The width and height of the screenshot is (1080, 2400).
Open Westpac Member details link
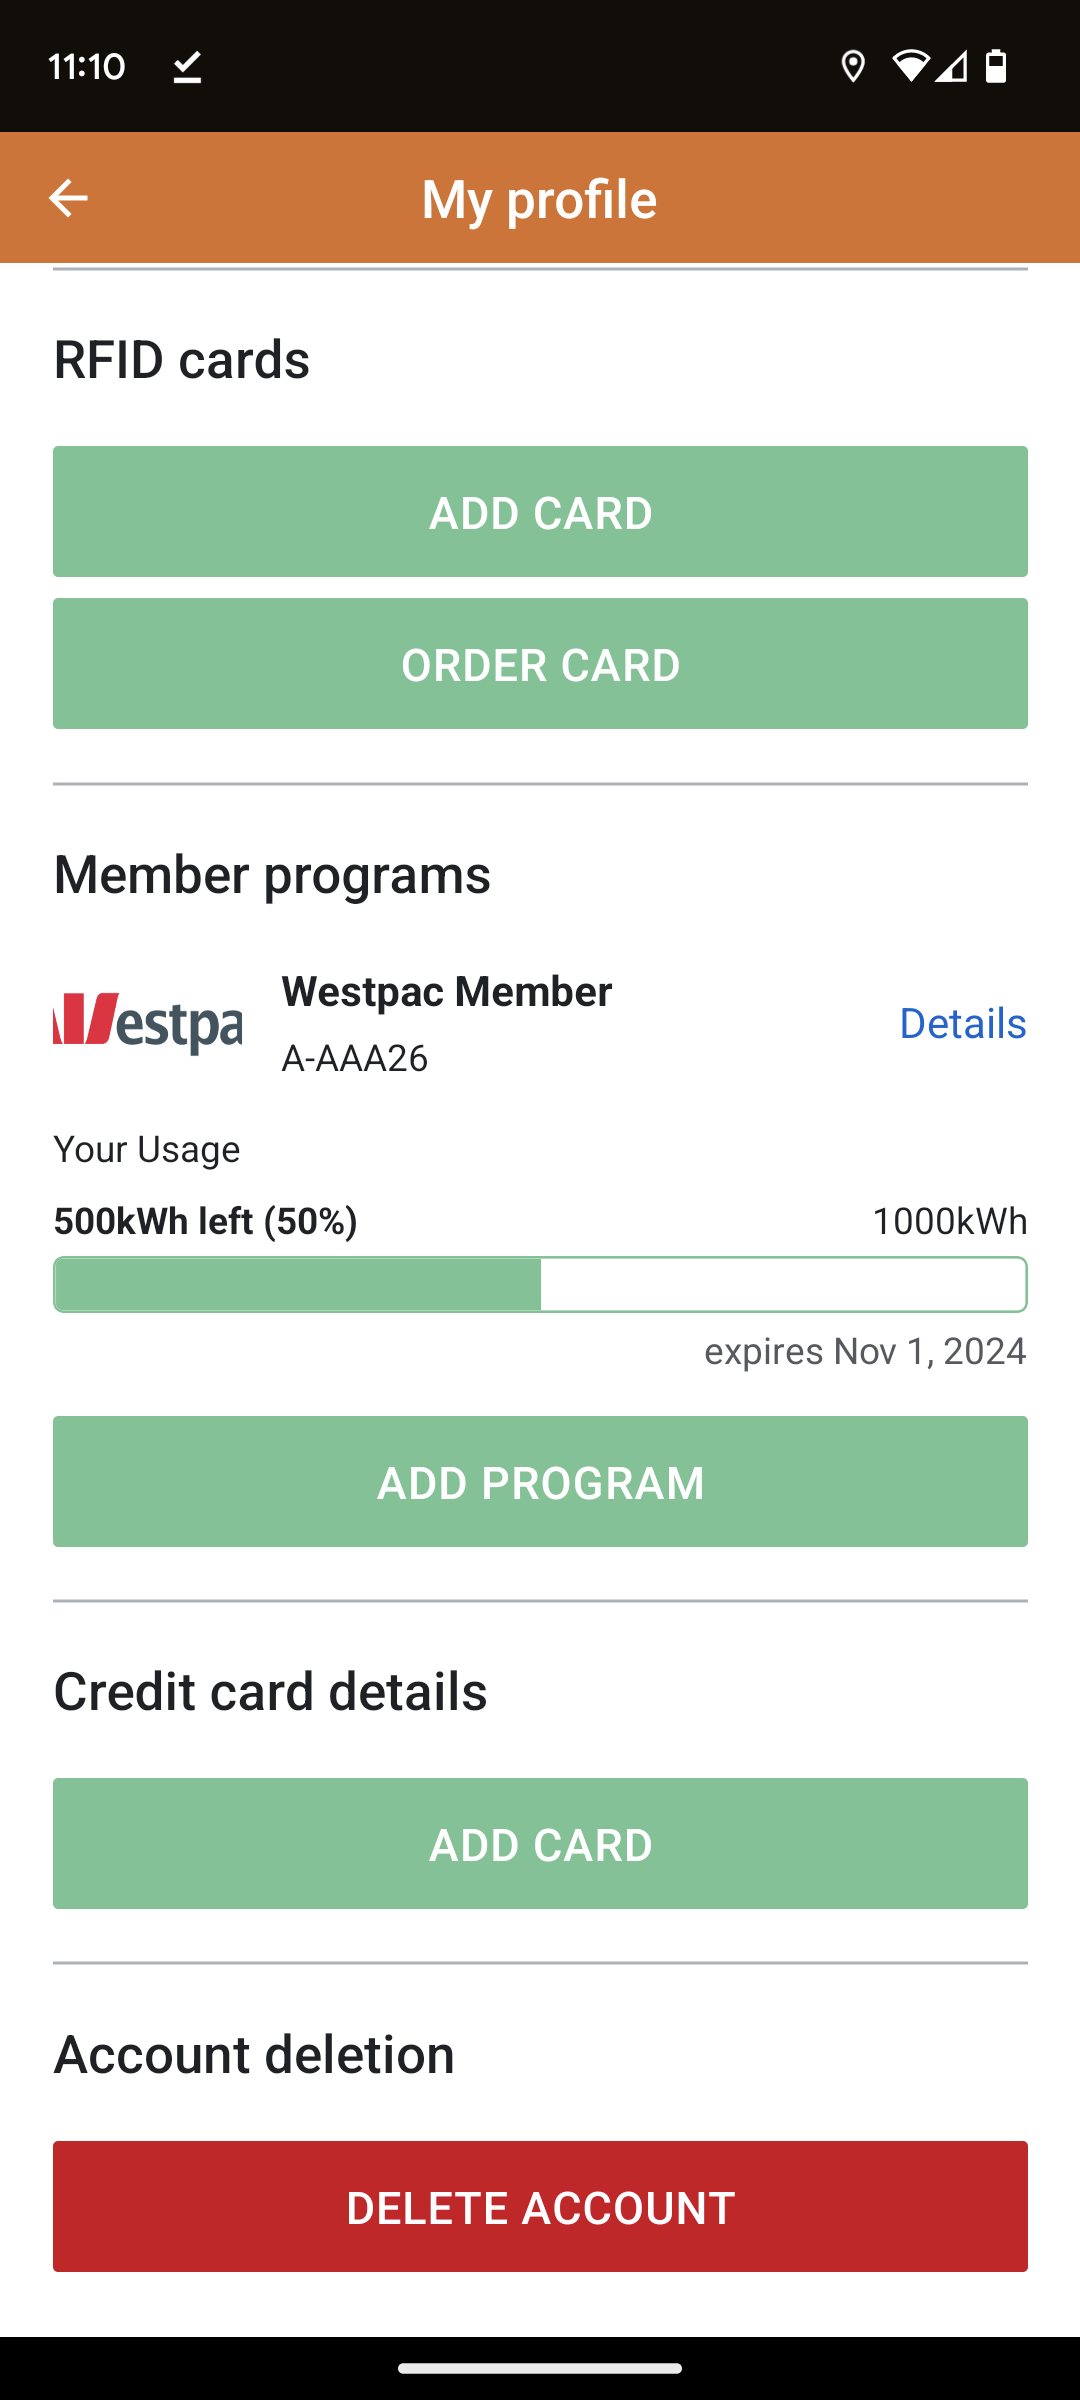(962, 1023)
